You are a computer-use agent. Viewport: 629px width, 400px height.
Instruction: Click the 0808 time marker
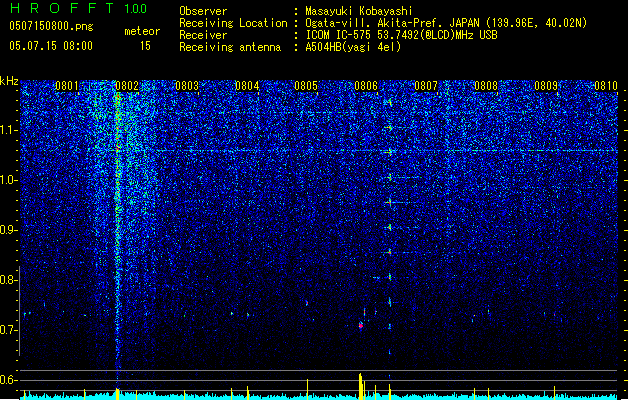[x=486, y=86]
